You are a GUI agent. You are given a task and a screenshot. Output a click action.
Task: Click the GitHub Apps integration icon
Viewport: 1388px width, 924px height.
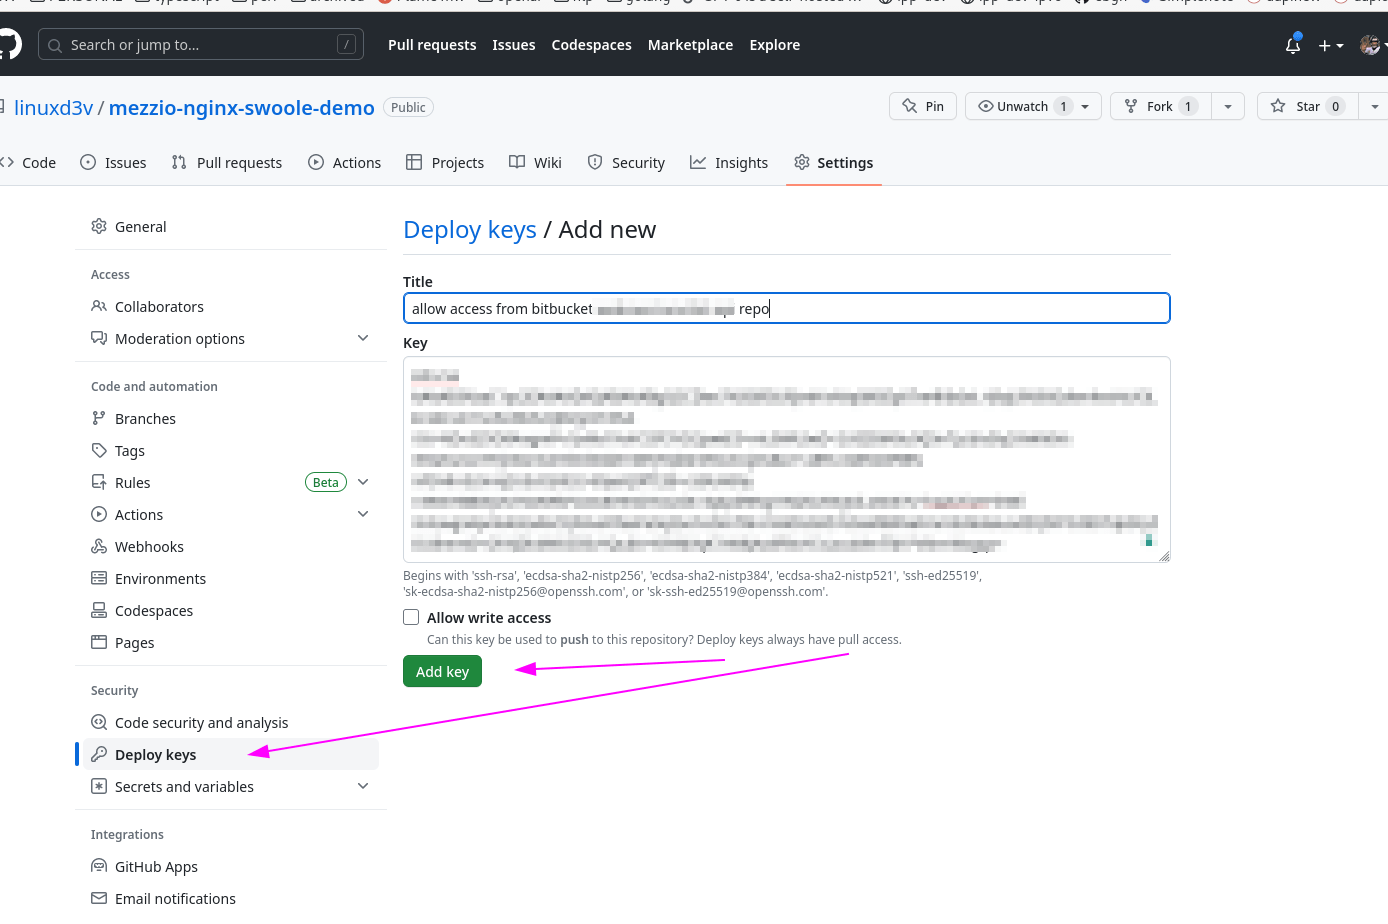click(98, 866)
